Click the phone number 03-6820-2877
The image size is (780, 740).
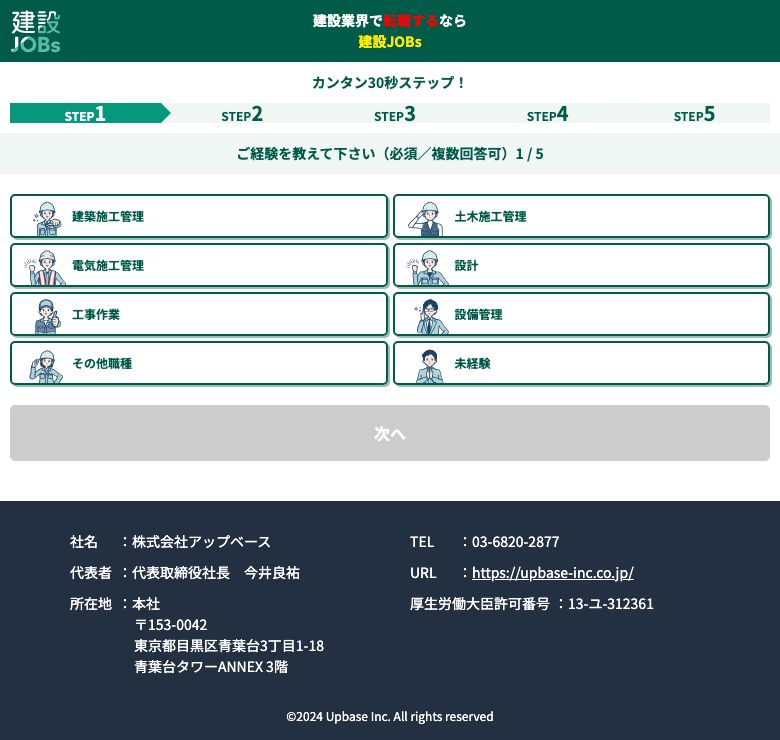tap(515, 542)
